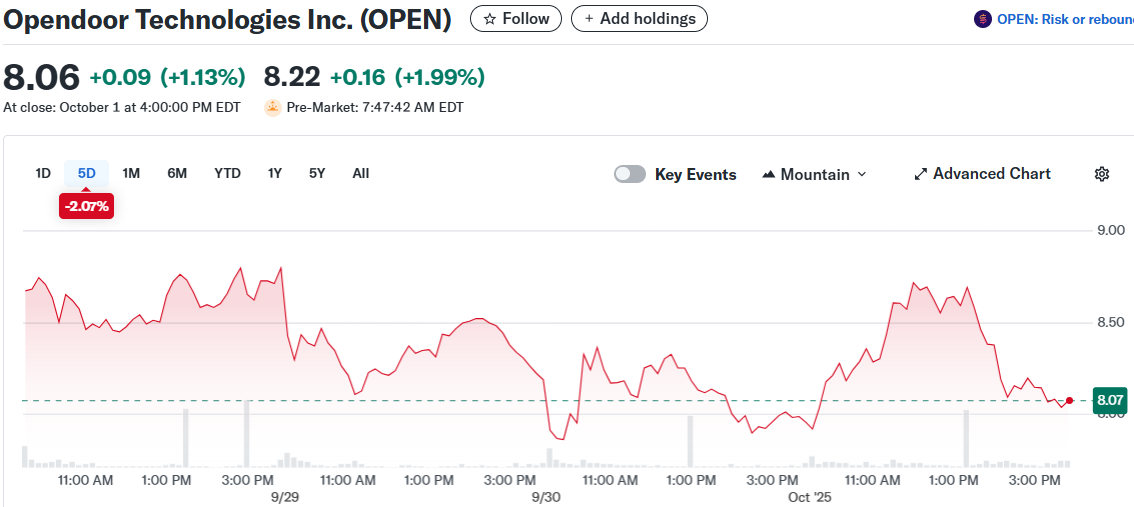Click the mountain chart type icon

click(x=768, y=174)
